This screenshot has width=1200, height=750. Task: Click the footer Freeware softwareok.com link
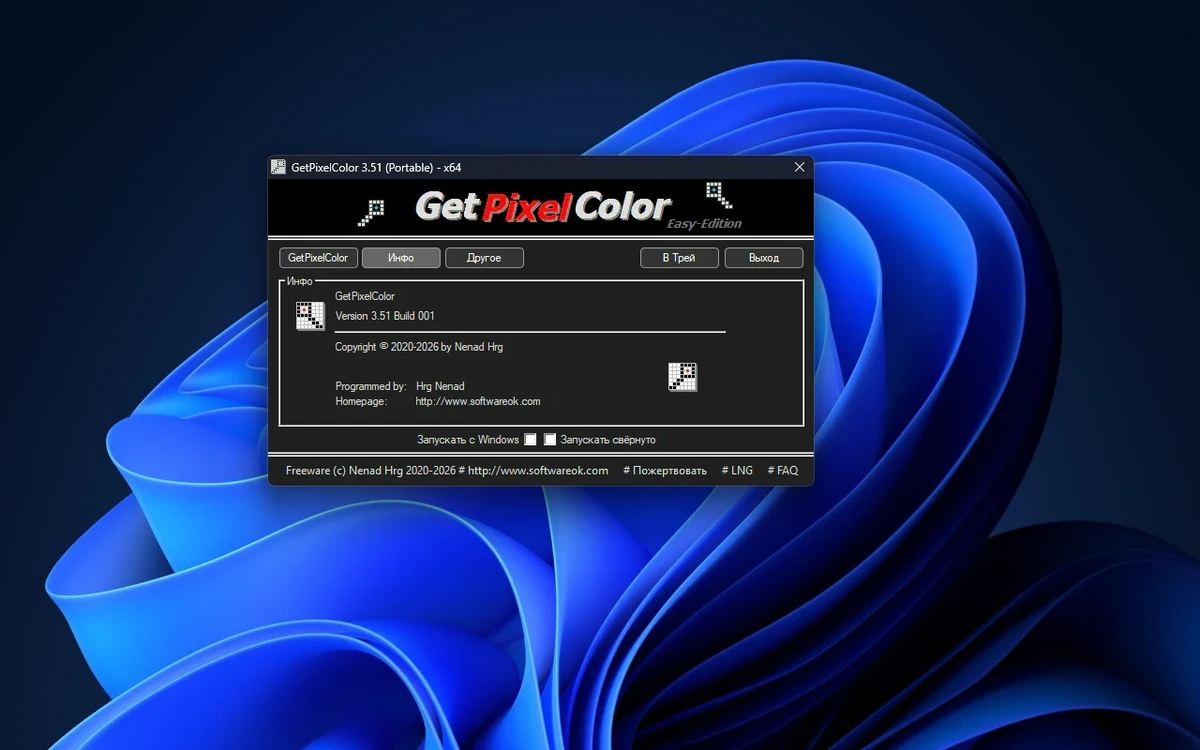click(447, 470)
